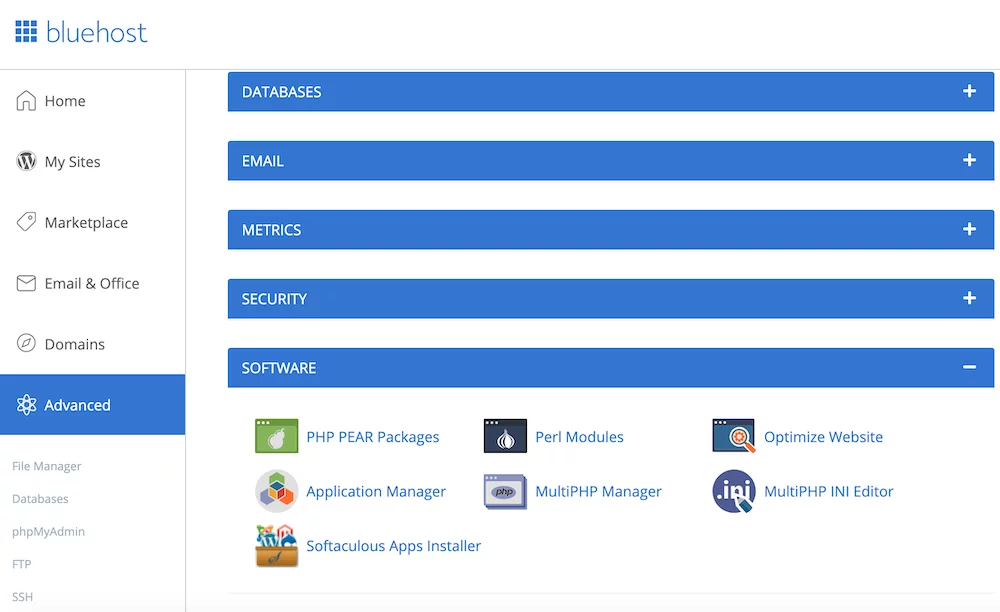
Task: Click the bluehost wordmark text
Action: point(96,32)
